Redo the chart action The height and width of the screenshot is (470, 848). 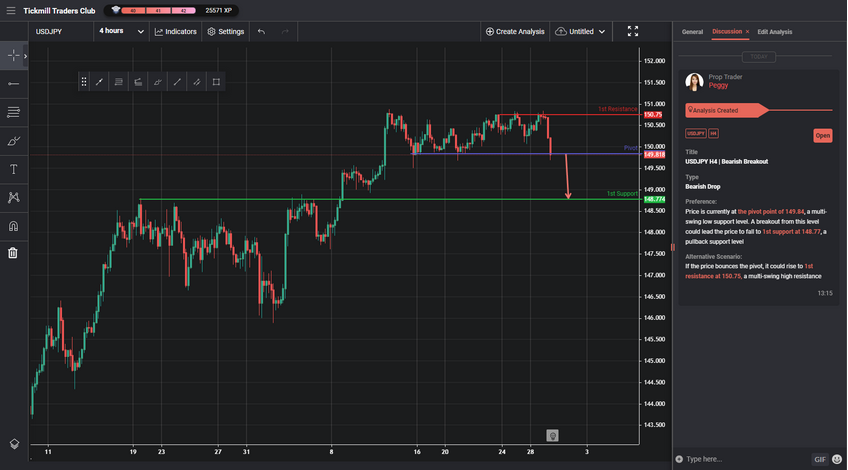coord(285,32)
